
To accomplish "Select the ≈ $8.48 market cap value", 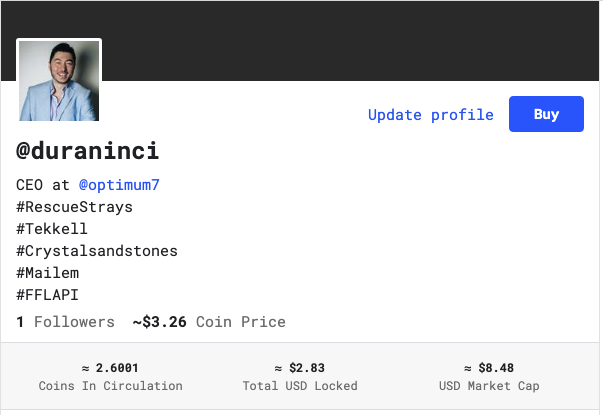I will 489,368.
